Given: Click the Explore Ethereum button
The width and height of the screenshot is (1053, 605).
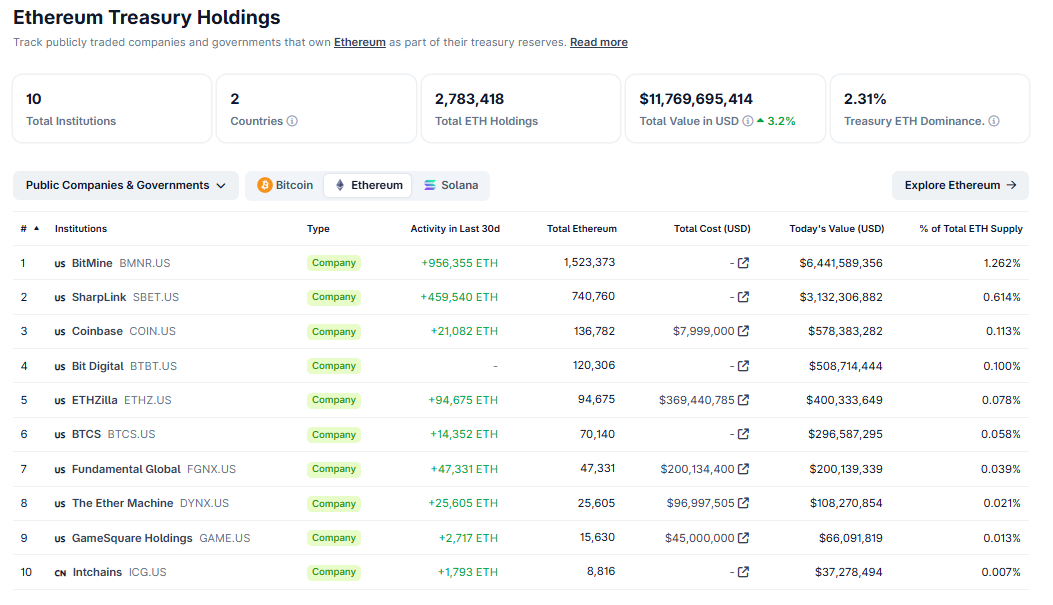Looking at the screenshot, I should tap(960, 185).
